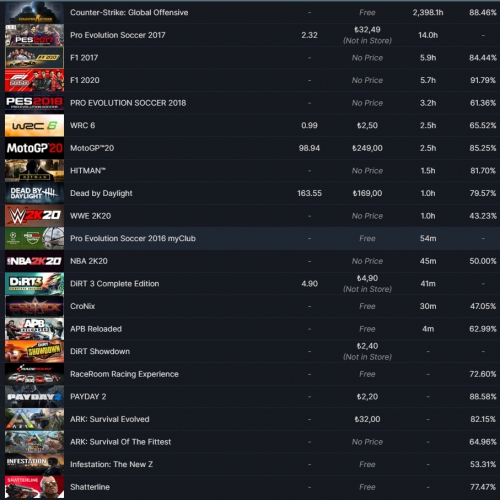Click the RaceRoom Racing Experience title
The width and height of the screenshot is (500, 500).
[x=124, y=374]
